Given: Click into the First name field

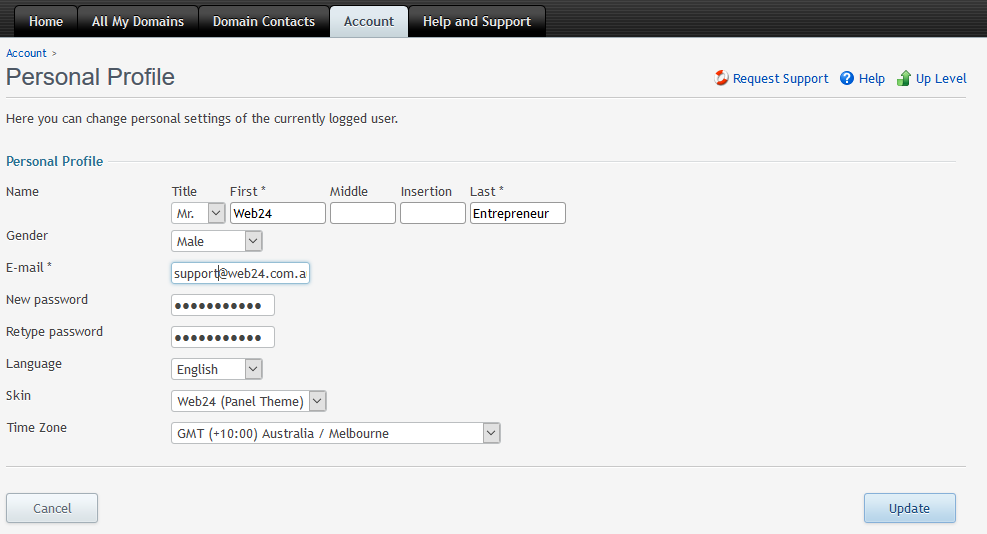Looking at the screenshot, I should [277, 213].
